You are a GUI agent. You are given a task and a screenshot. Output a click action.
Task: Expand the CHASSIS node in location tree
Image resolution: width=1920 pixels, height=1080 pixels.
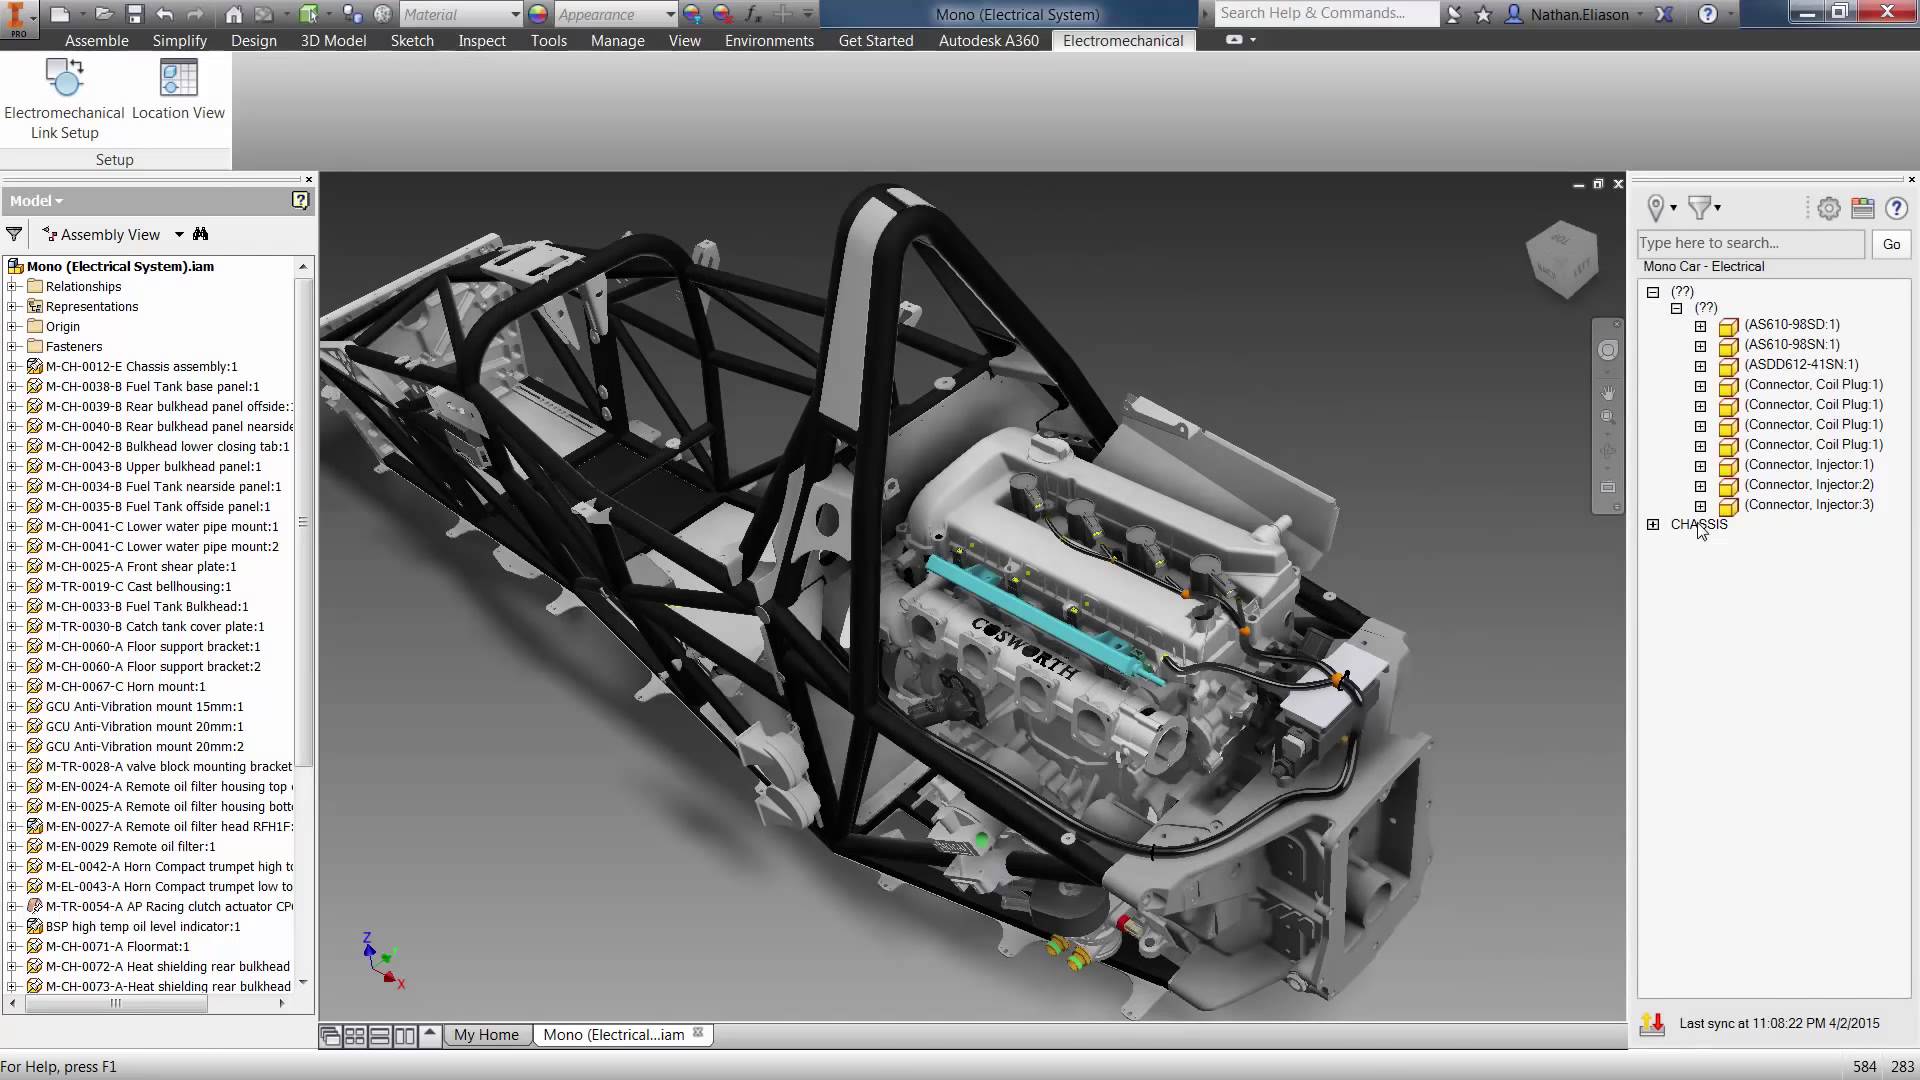(x=1653, y=524)
